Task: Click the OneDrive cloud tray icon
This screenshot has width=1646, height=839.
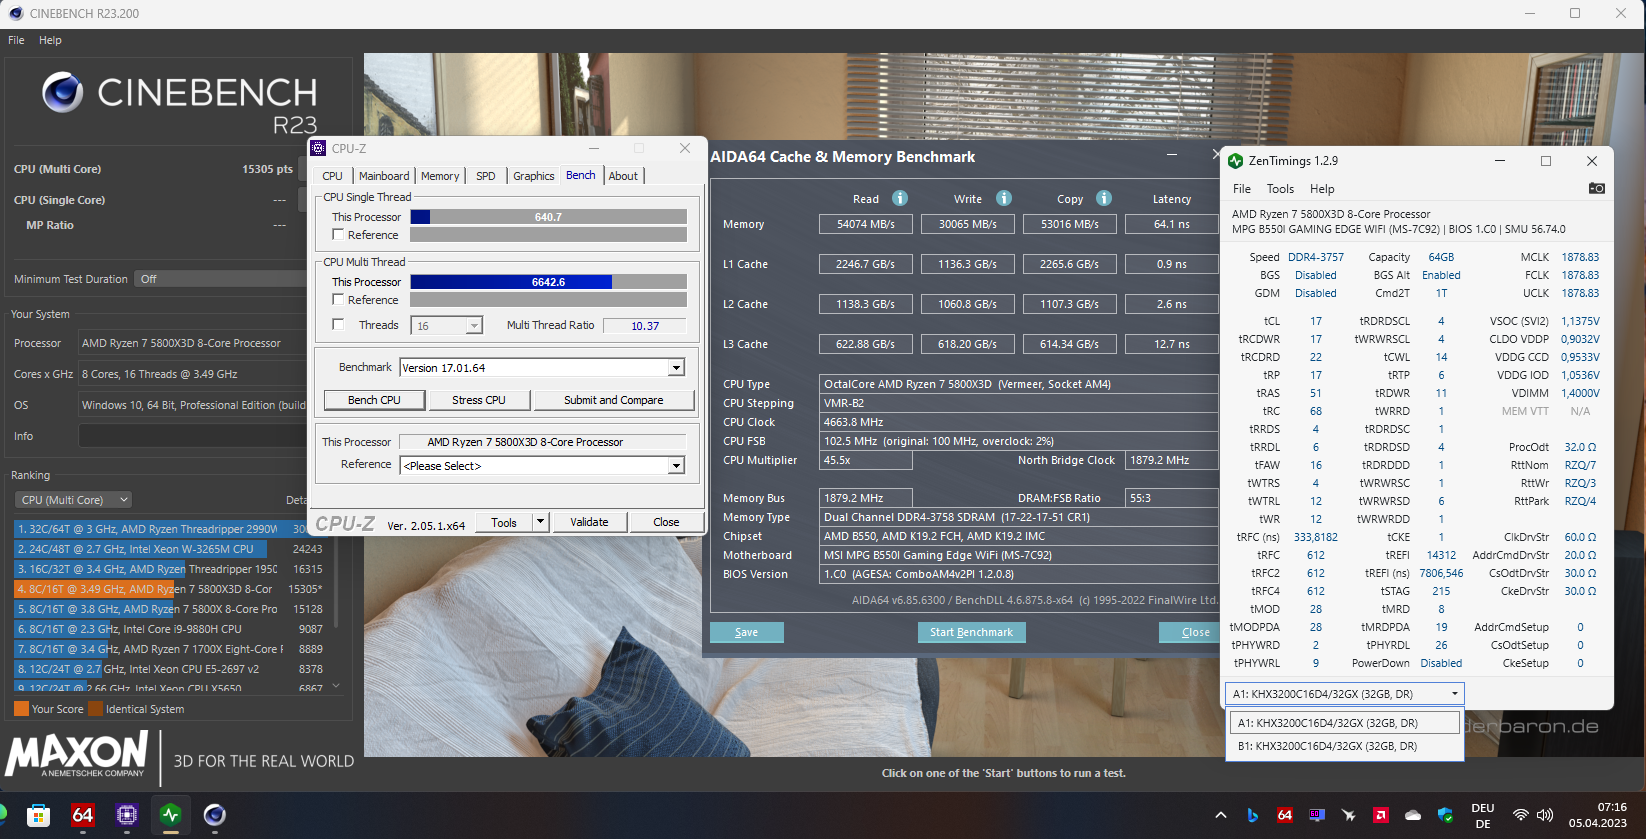Action: 1413,815
